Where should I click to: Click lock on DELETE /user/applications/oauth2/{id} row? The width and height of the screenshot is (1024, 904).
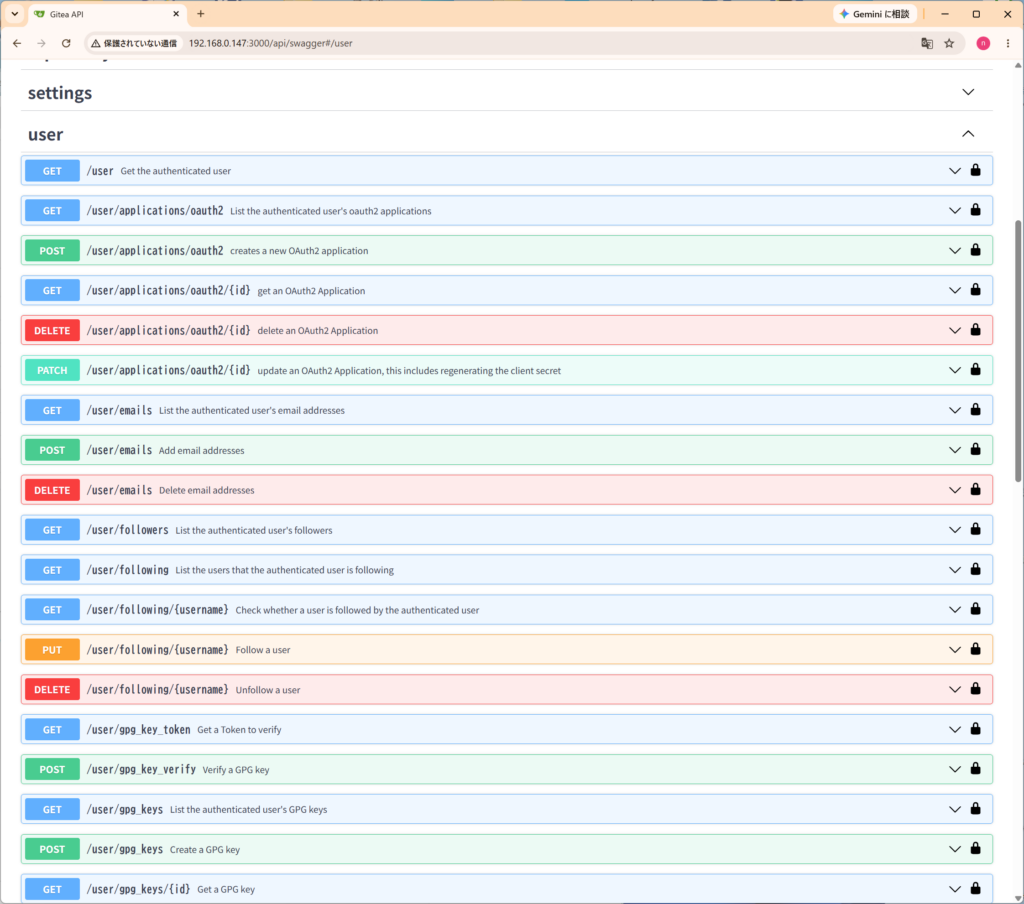(x=975, y=329)
